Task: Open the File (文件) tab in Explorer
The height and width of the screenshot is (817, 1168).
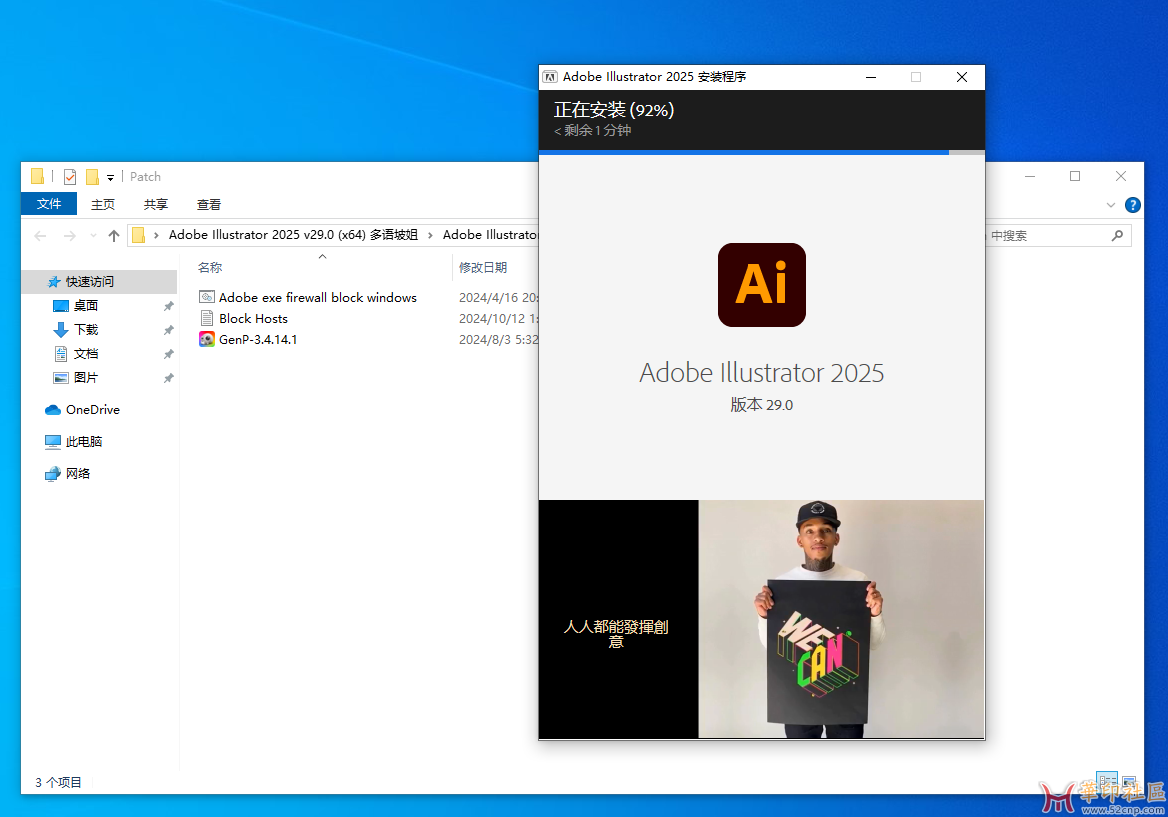Action: tap(48, 203)
